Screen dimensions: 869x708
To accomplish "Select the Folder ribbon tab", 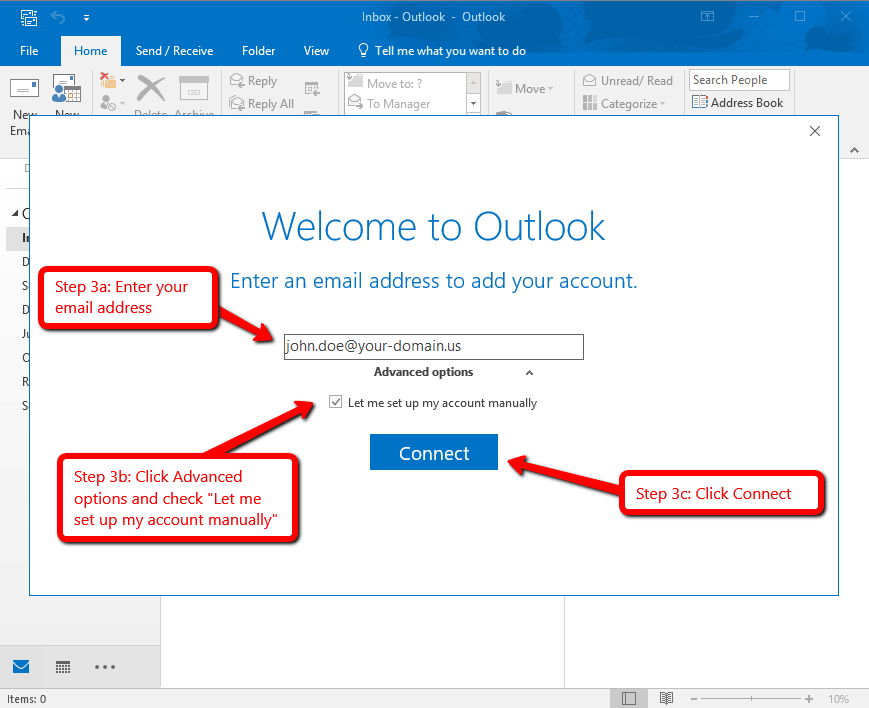I will coord(258,51).
